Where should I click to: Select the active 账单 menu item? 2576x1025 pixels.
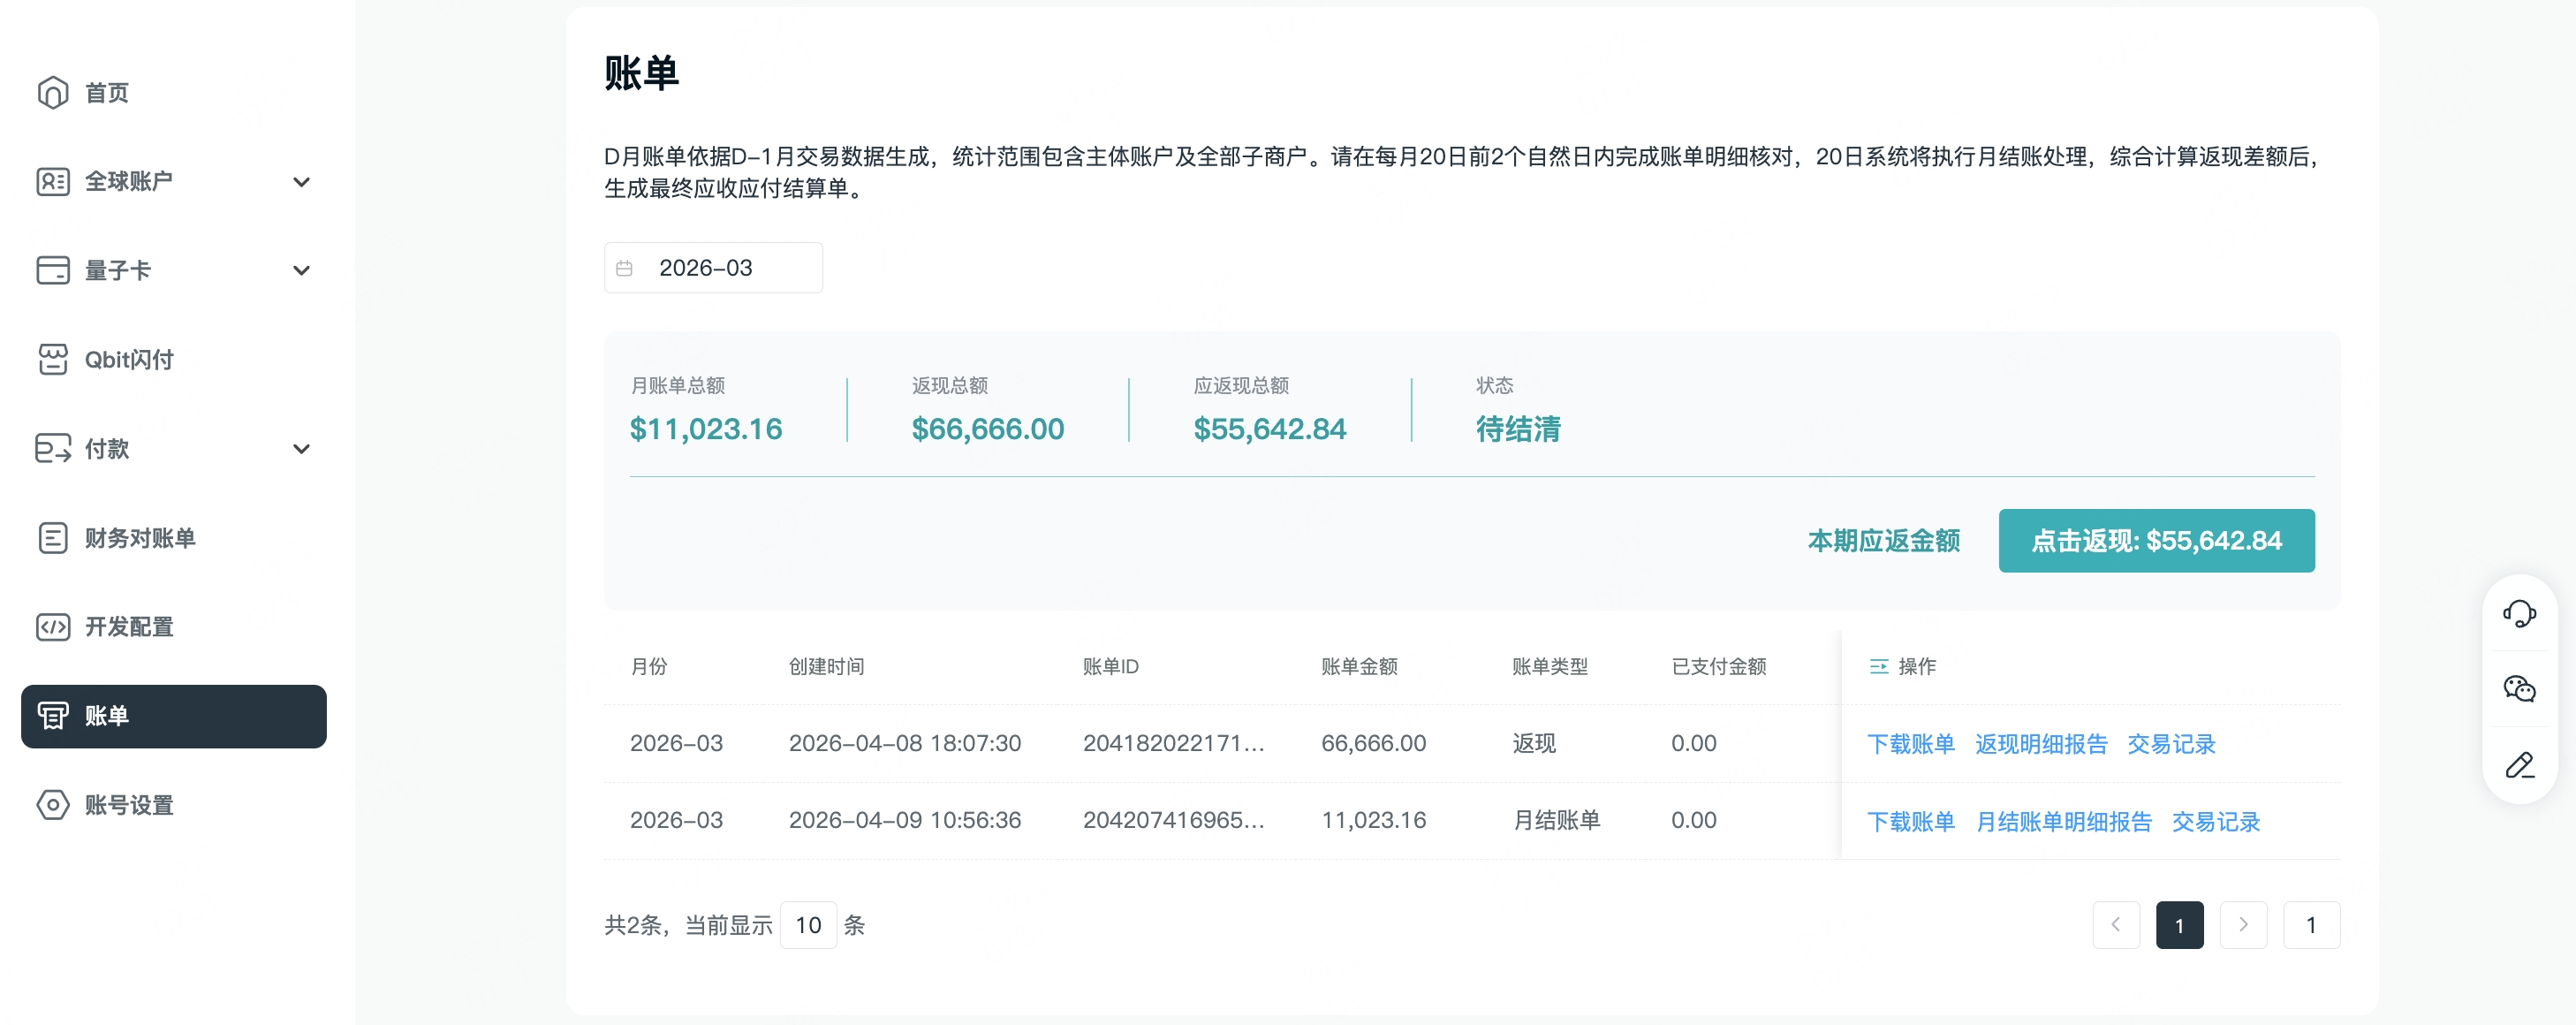pyautogui.click(x=173, y=716)
